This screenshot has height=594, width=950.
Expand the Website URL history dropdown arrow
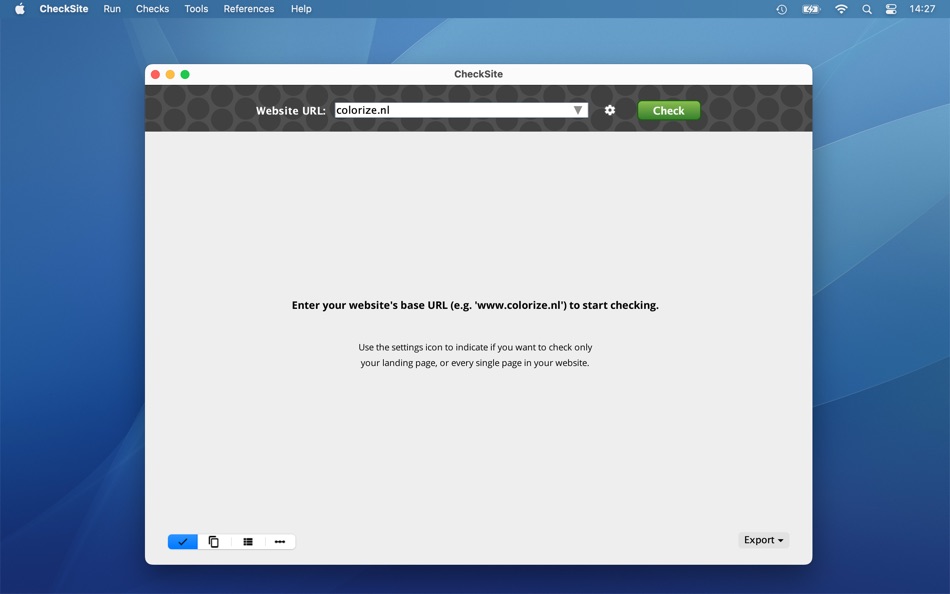point(578,110)
